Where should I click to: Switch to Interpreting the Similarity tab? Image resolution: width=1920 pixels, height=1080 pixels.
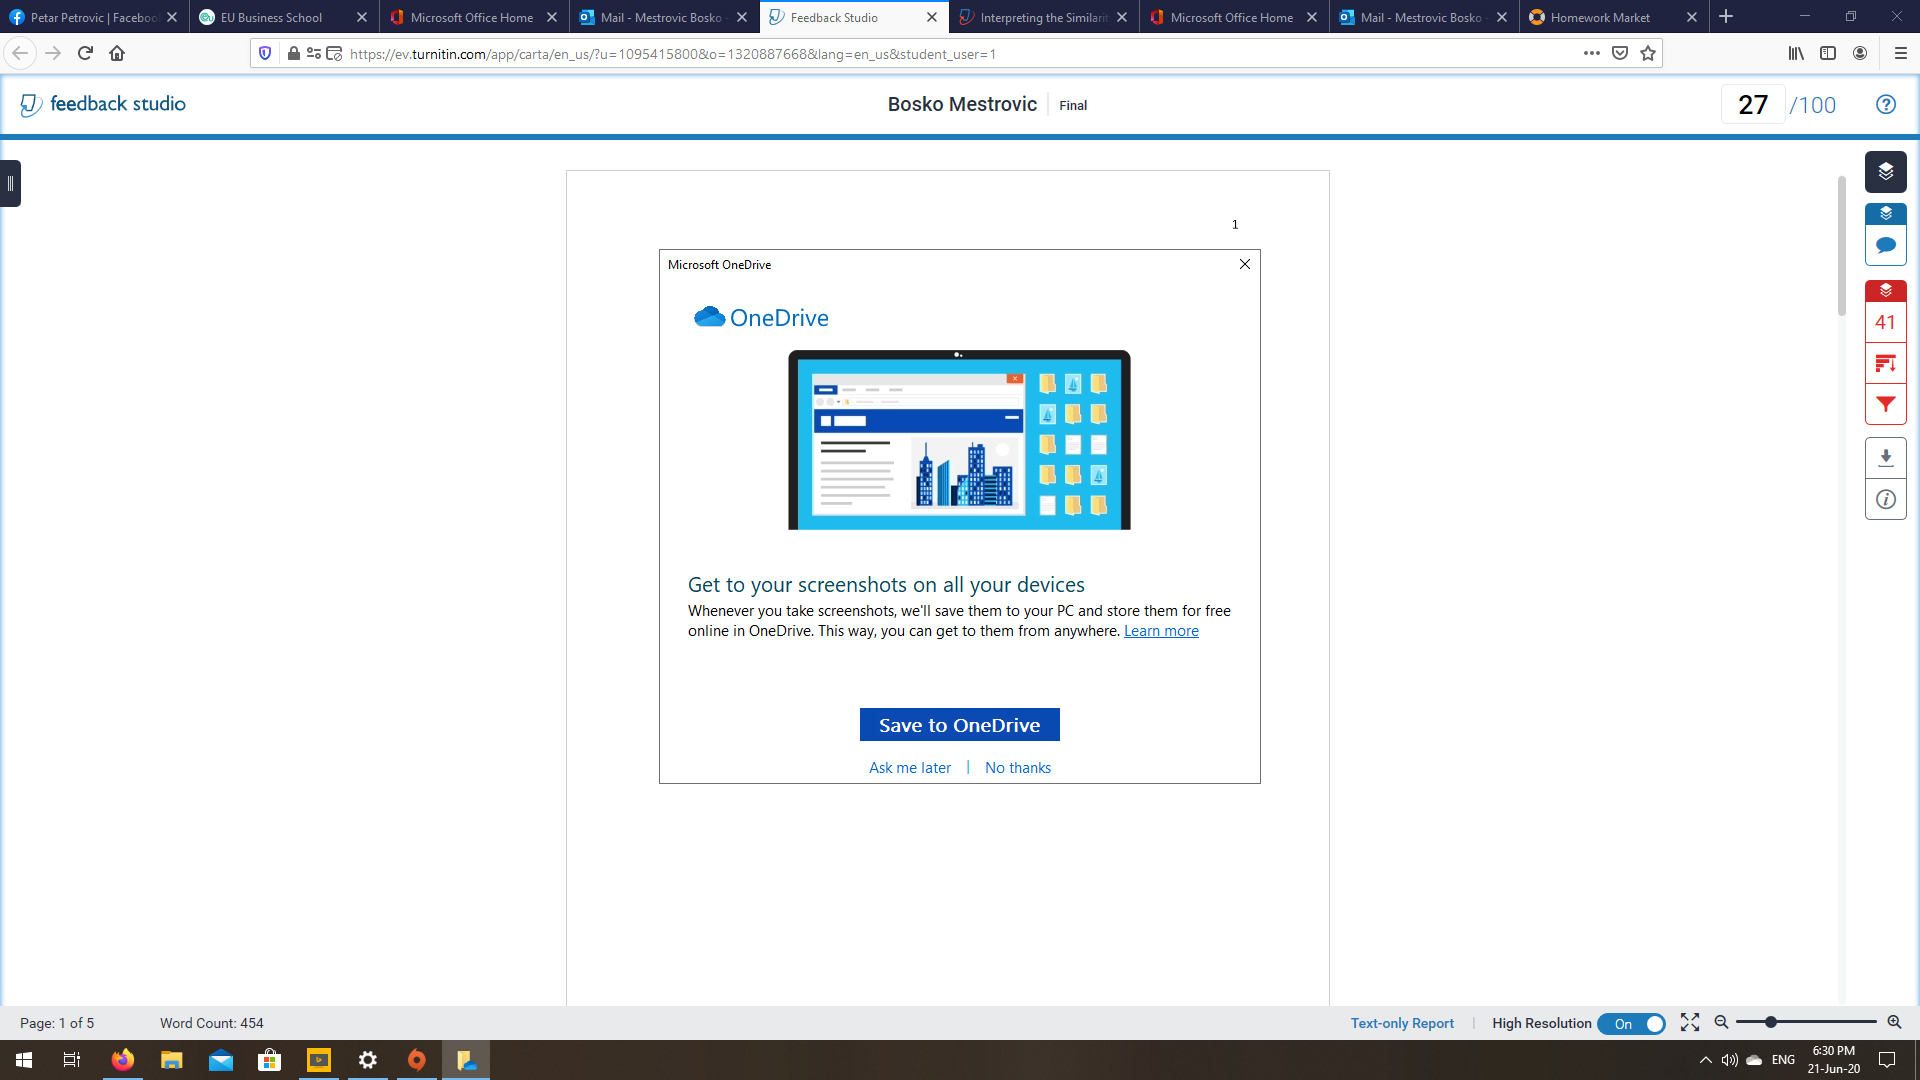pyautogui.click(x=1044, y=17)
